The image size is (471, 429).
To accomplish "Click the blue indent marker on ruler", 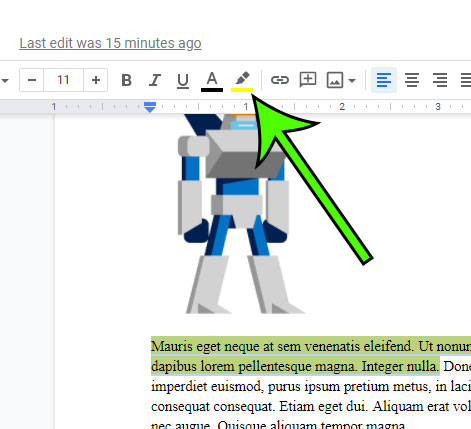I will click(x=150, y=107).
